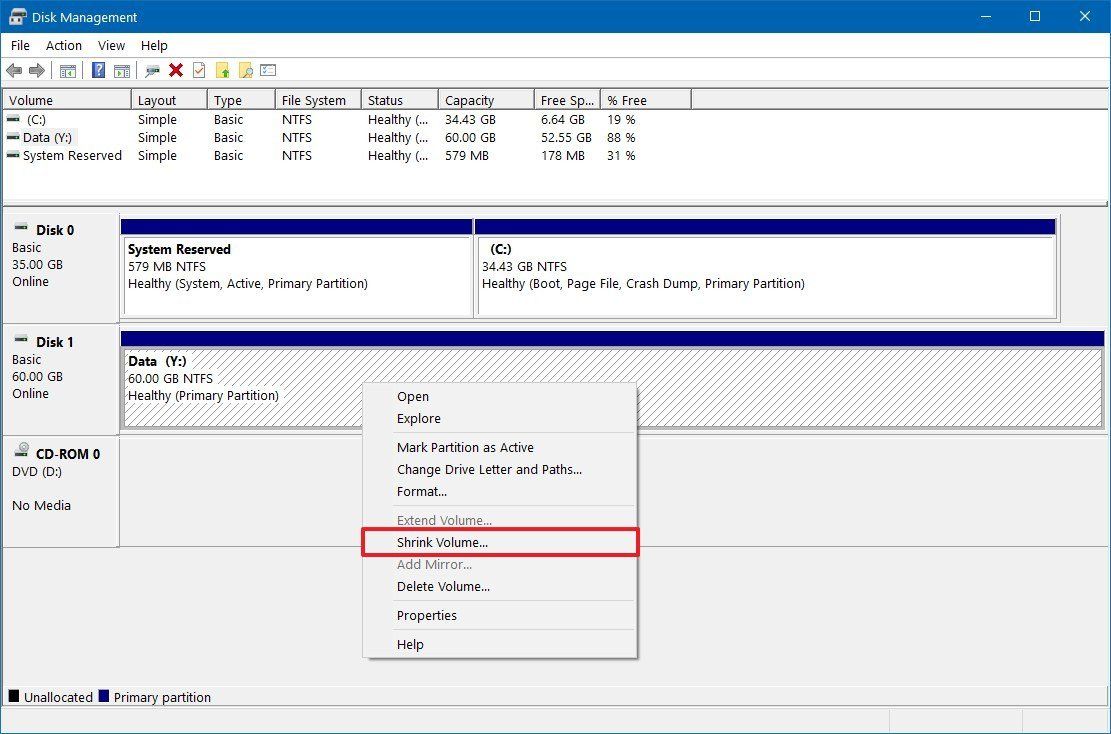Screen dimensions: 1111x734
Task: Select Shrink Volume from the context menu
Action: coord(443,541)
